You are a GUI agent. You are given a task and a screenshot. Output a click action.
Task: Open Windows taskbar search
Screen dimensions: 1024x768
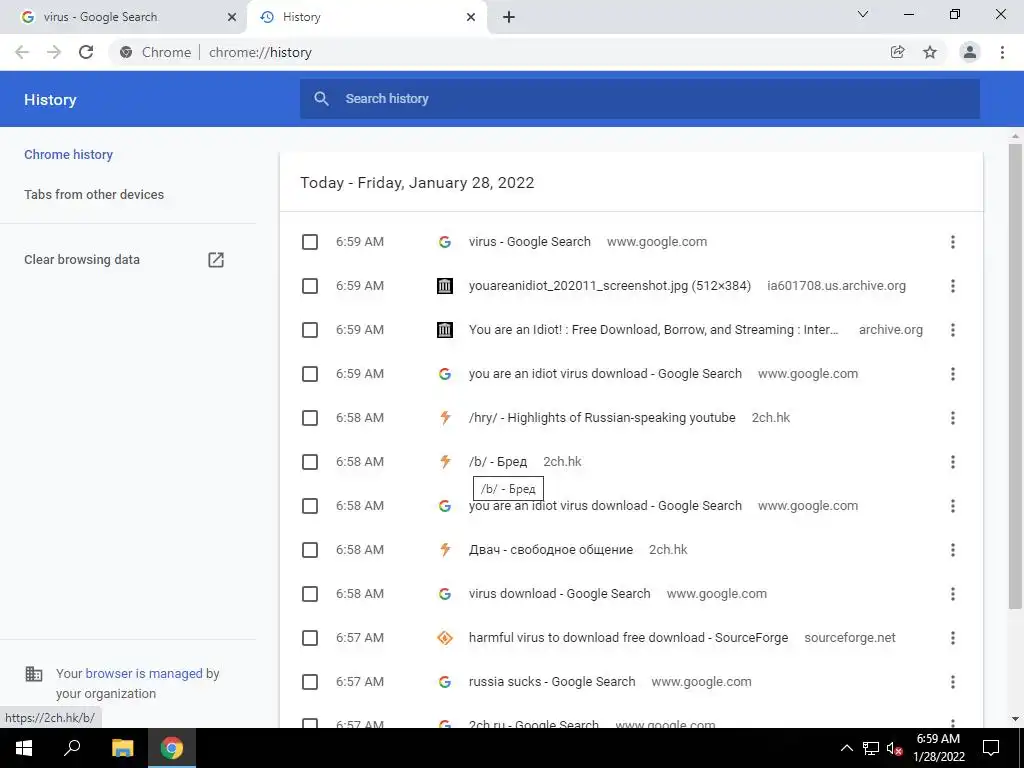click(72, 748)
